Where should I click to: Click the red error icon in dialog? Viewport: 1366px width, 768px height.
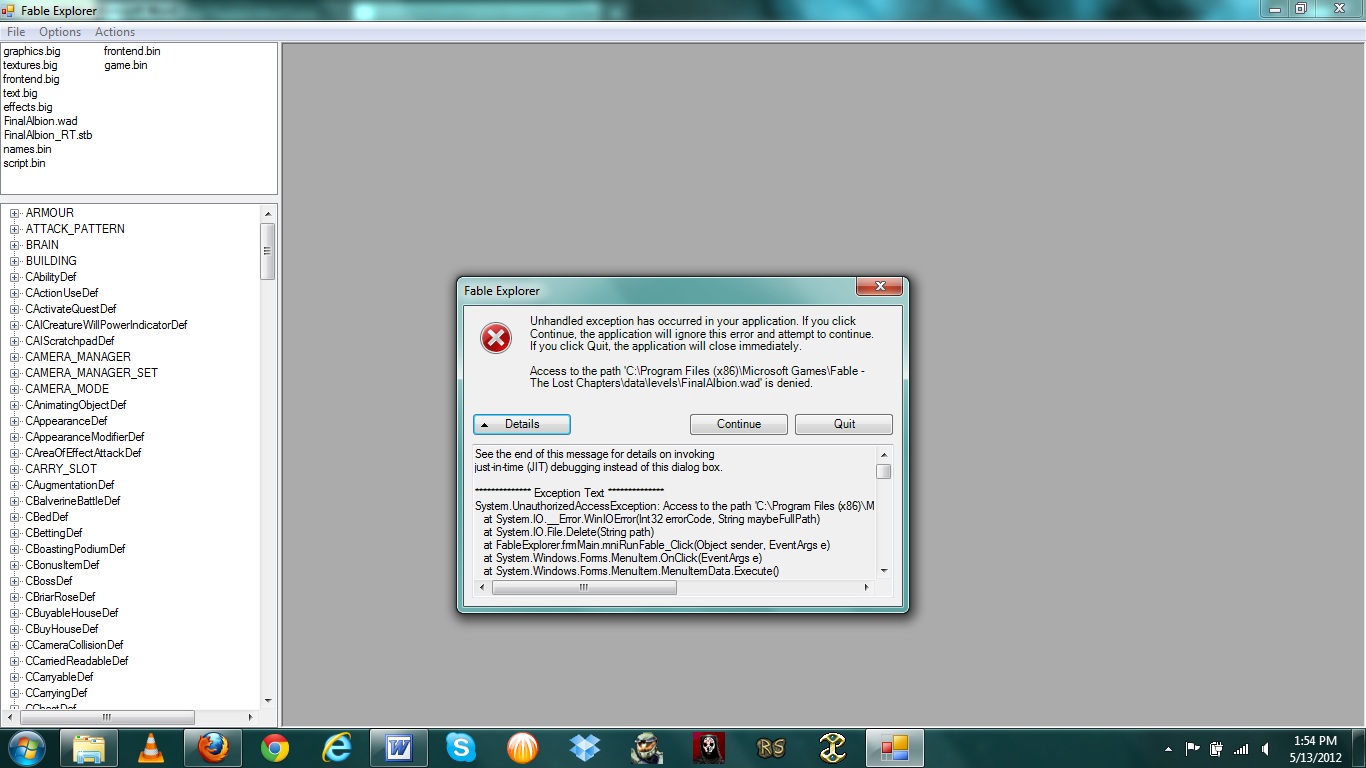point(496,339)
